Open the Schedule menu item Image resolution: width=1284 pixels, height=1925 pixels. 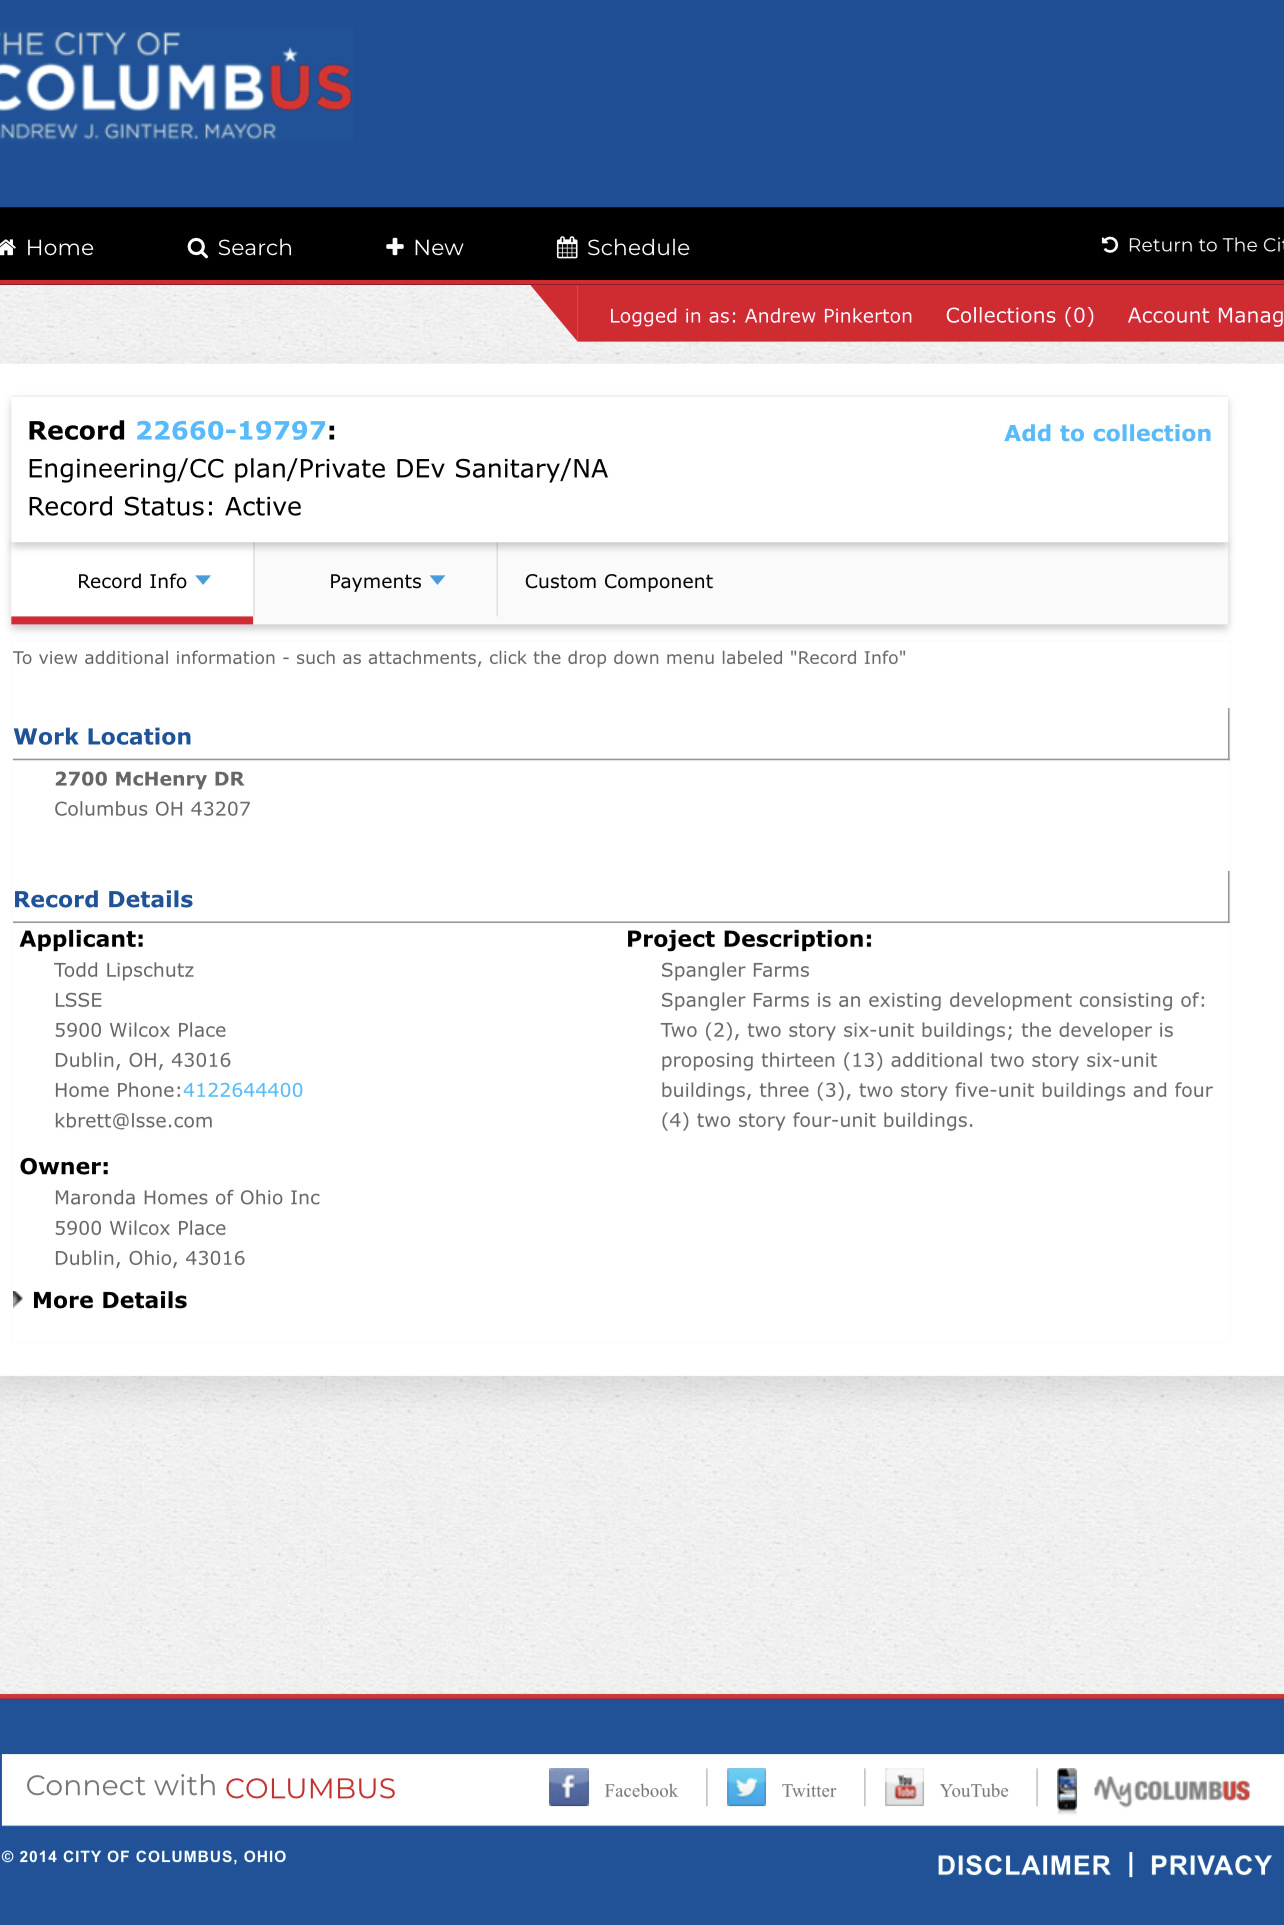(638, 247)
